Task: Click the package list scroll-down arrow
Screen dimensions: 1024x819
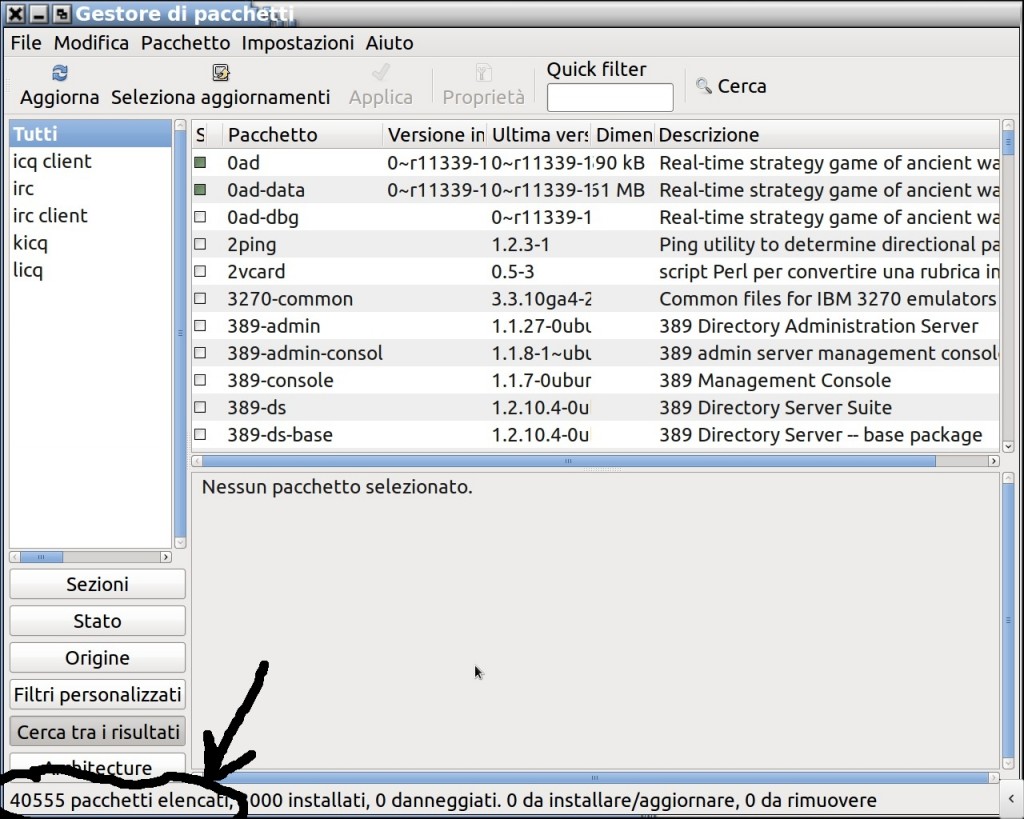Action: point(1008,447)
